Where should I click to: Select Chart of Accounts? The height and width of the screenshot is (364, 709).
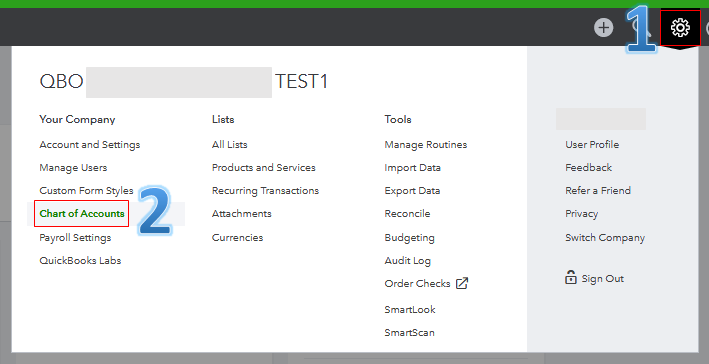tap(82, 213)
